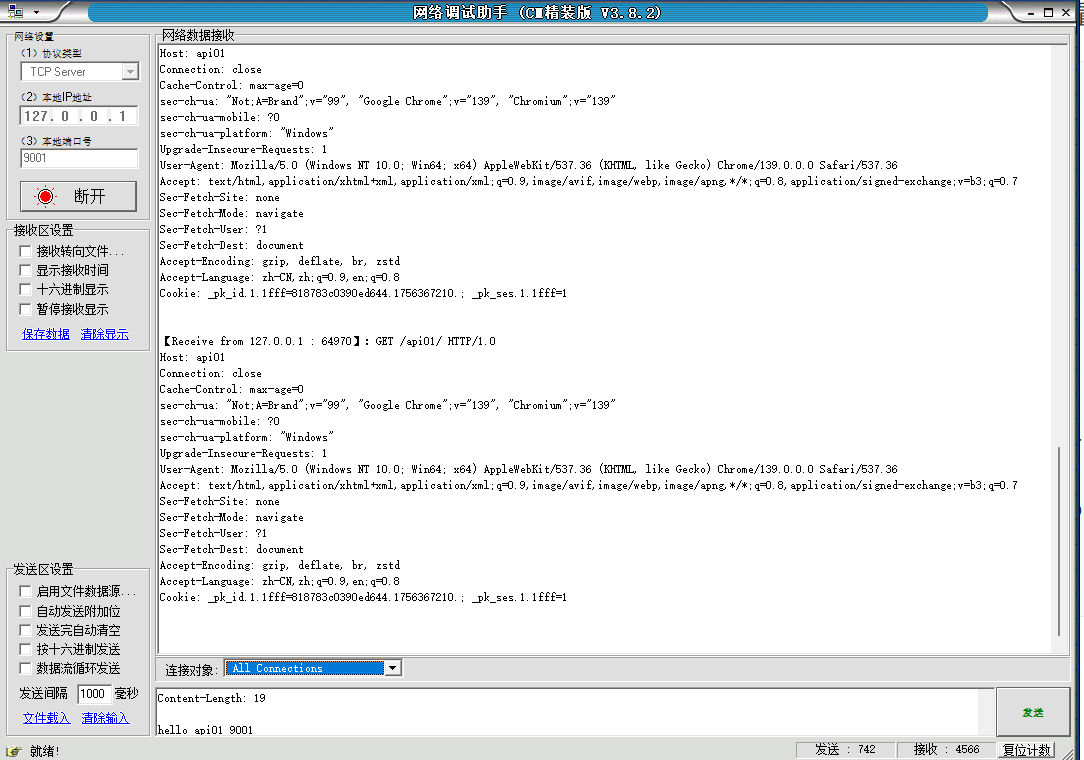The height and width of the screenshot is (760, 1084).
Task: Reset counters with 复位计数 button
Action: point(1027,750)
